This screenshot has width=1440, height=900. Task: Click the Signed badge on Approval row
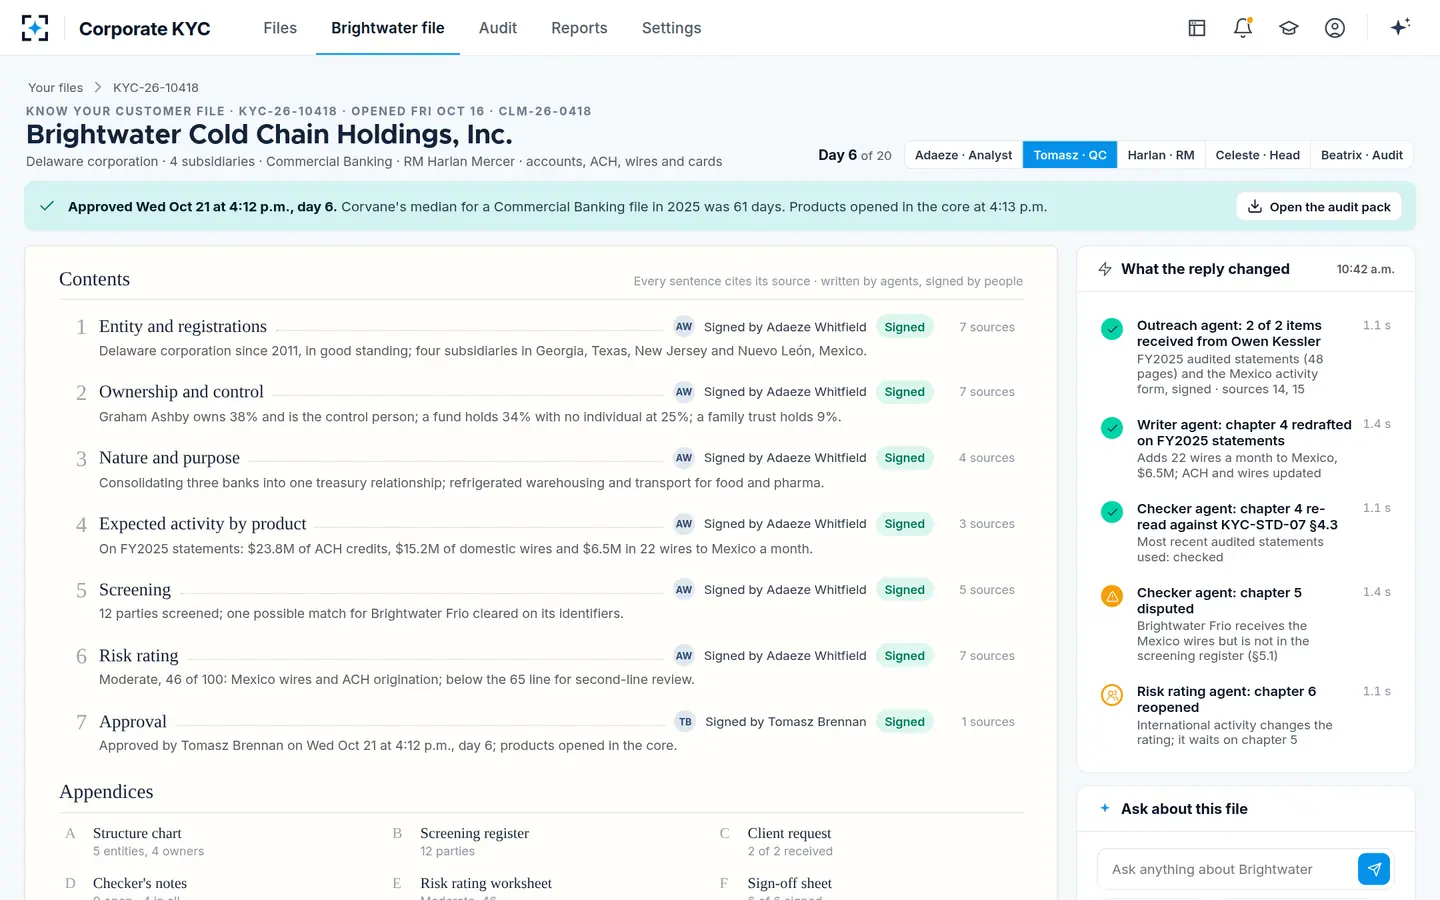point(904,722)
